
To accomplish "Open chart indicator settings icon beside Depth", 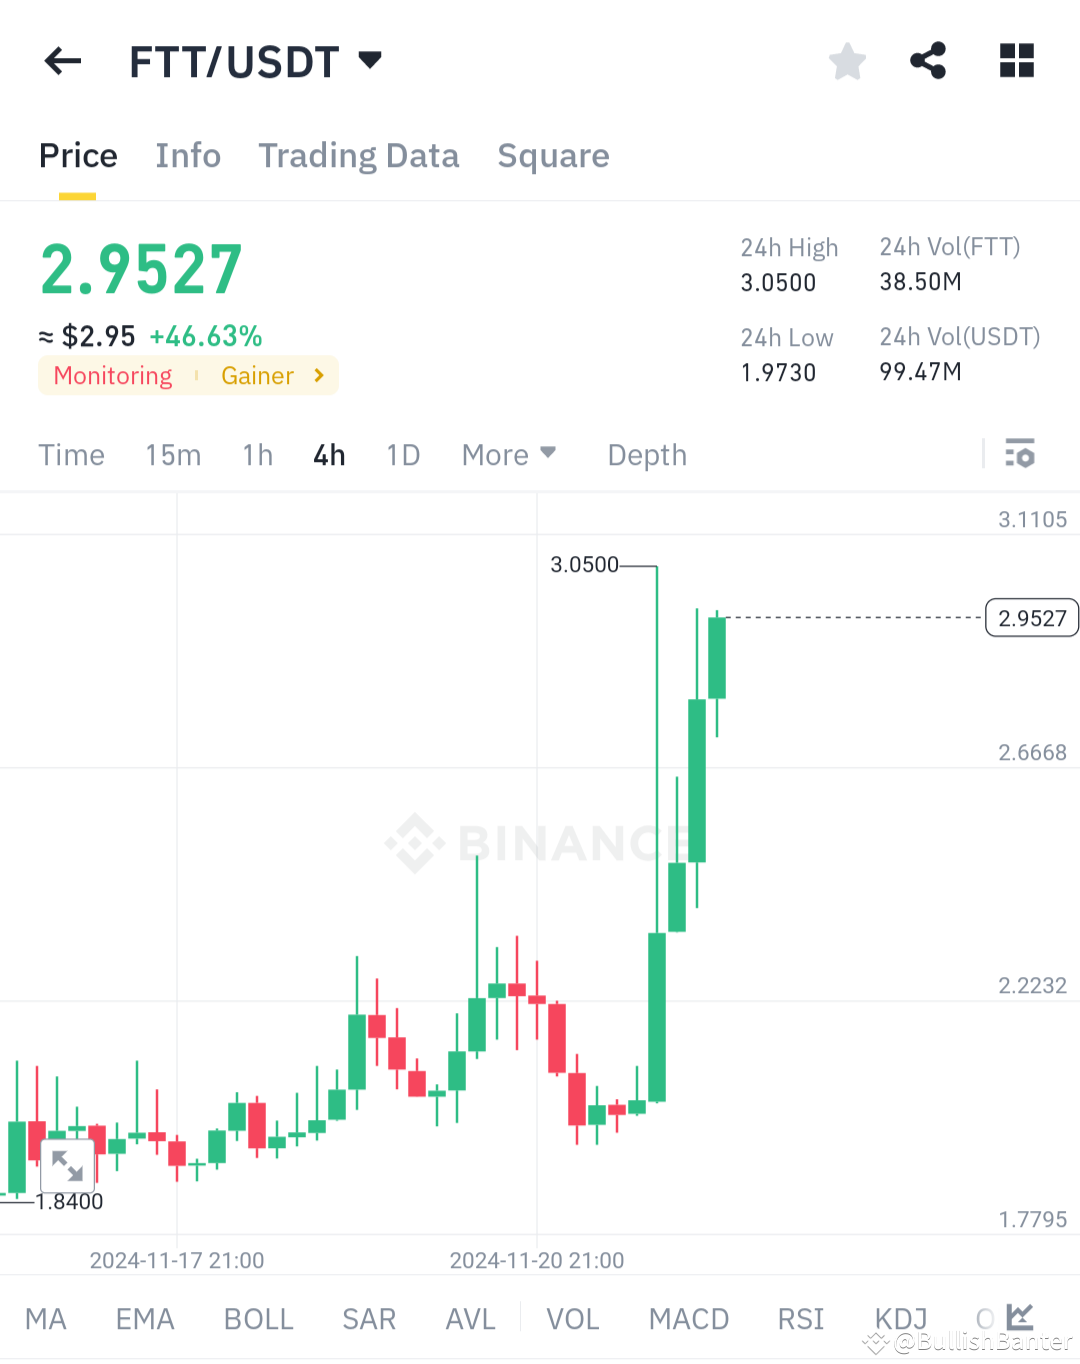I will pos(1021,454).
